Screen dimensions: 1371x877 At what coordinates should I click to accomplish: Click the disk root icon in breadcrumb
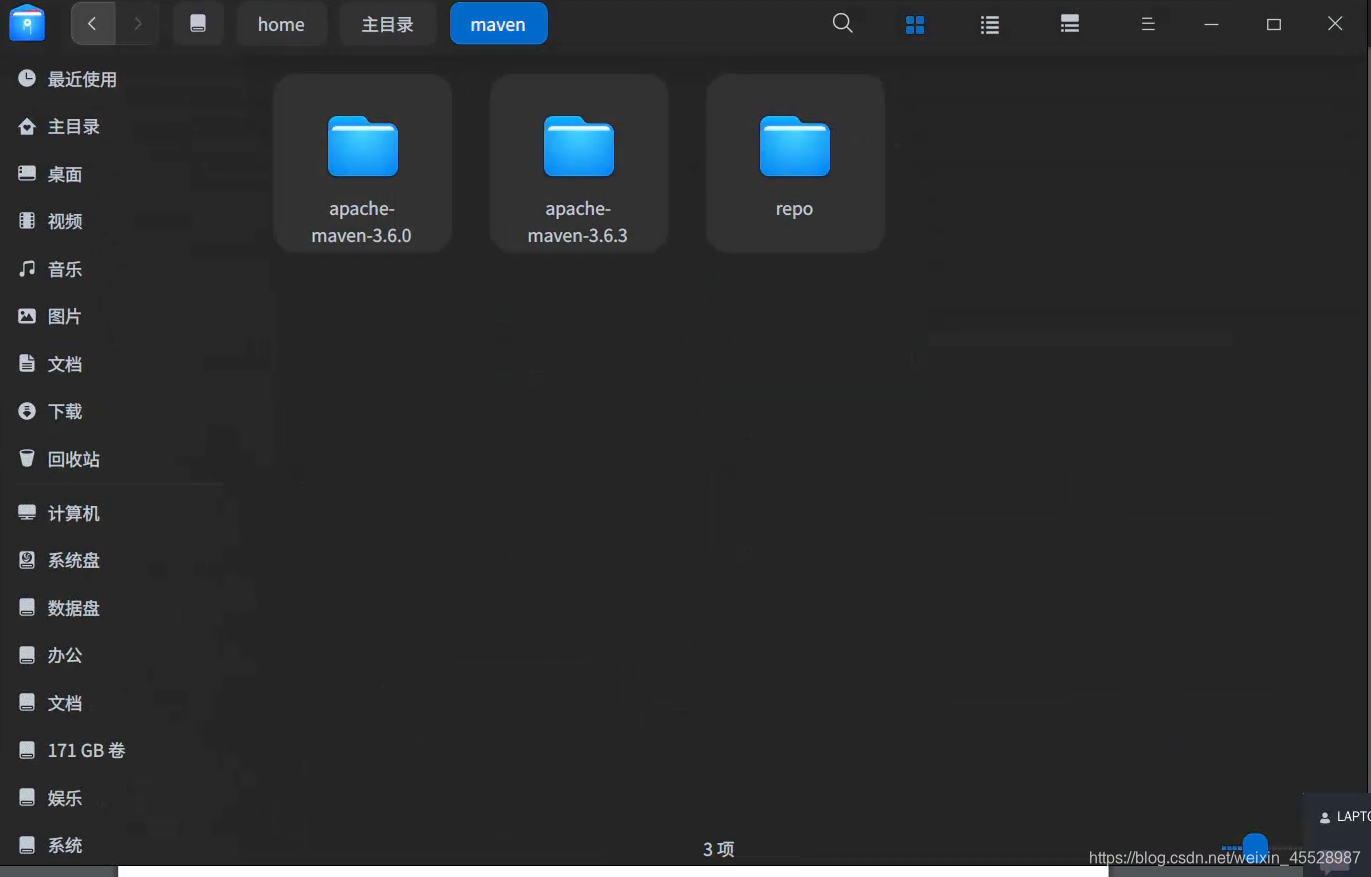(x=198, y=24)
